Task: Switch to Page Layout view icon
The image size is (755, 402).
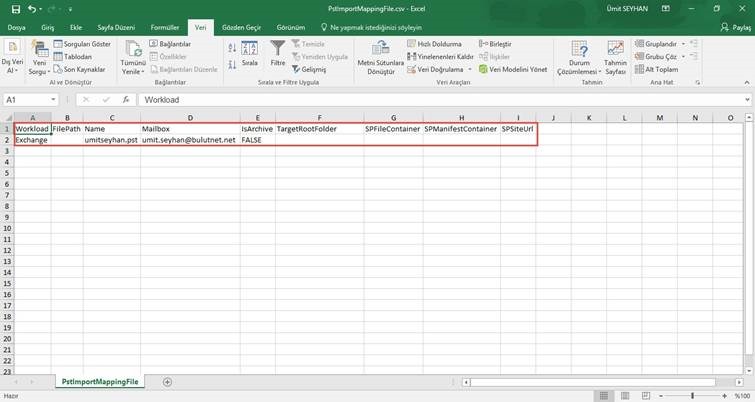Action: [x=625, y=396]
